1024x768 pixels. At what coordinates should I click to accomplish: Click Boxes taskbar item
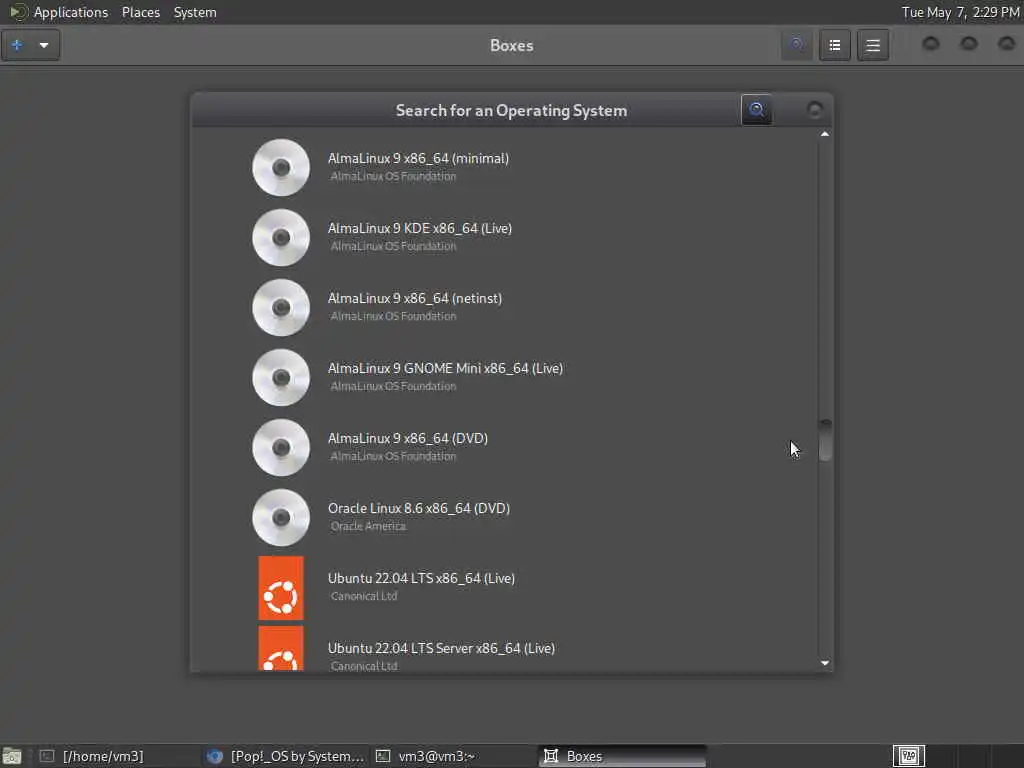point(622,756)
